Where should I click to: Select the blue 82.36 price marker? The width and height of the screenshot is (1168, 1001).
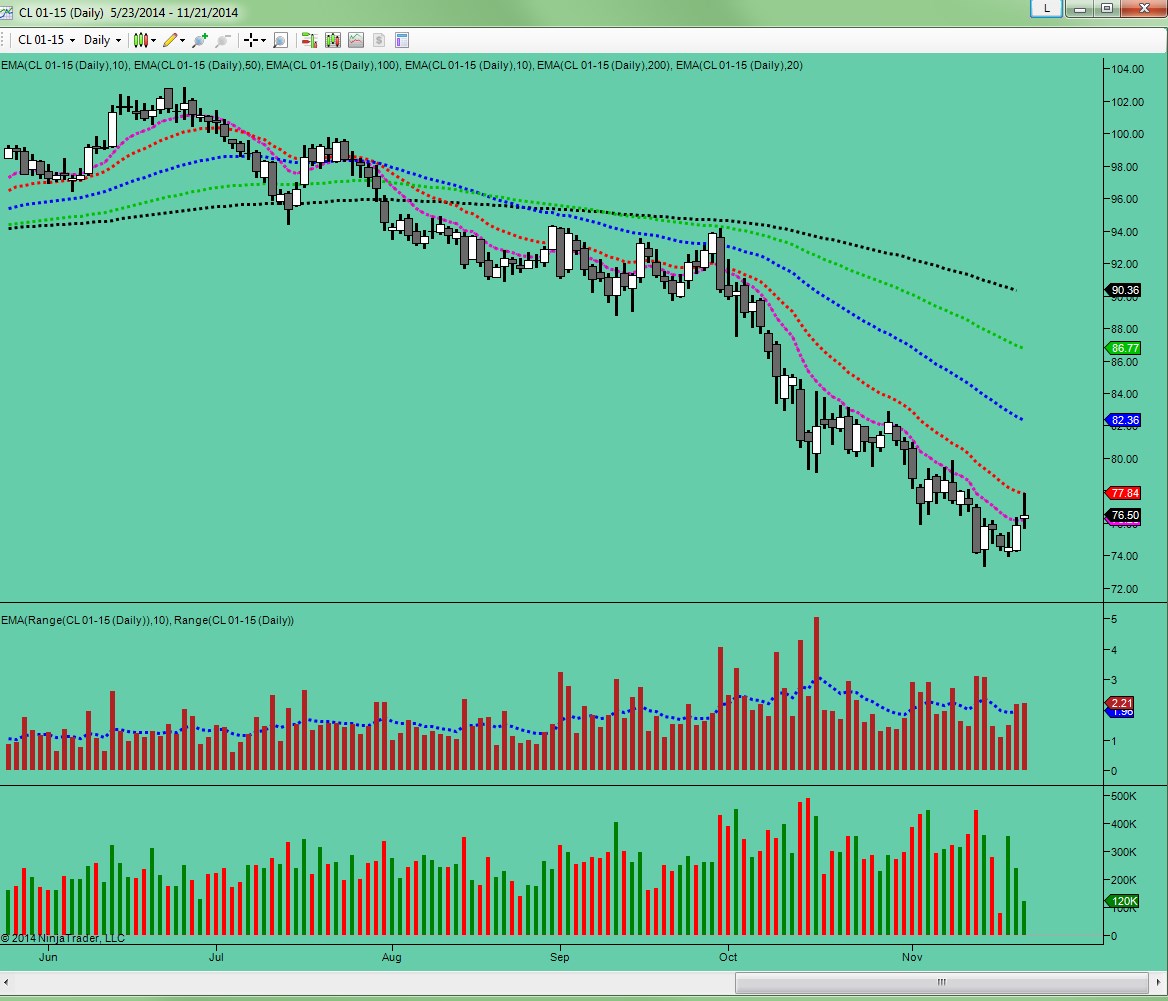tap(1123, 420)
